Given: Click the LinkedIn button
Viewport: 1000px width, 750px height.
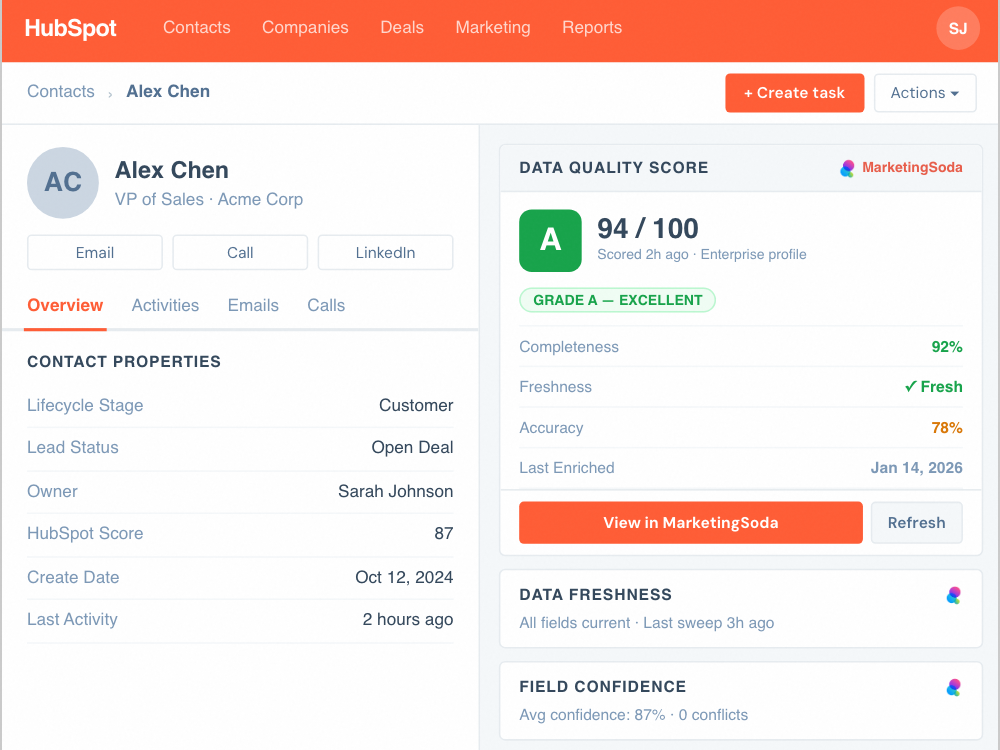Looking at the screenshot, I should click(x=385, y=253).
